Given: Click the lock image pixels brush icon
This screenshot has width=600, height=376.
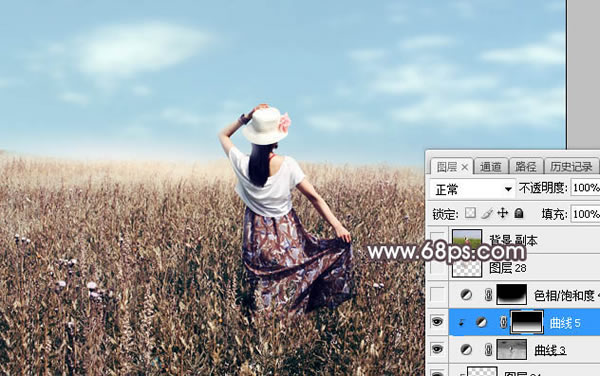Looking at the screenshot, I should click(x=487, y=213).
